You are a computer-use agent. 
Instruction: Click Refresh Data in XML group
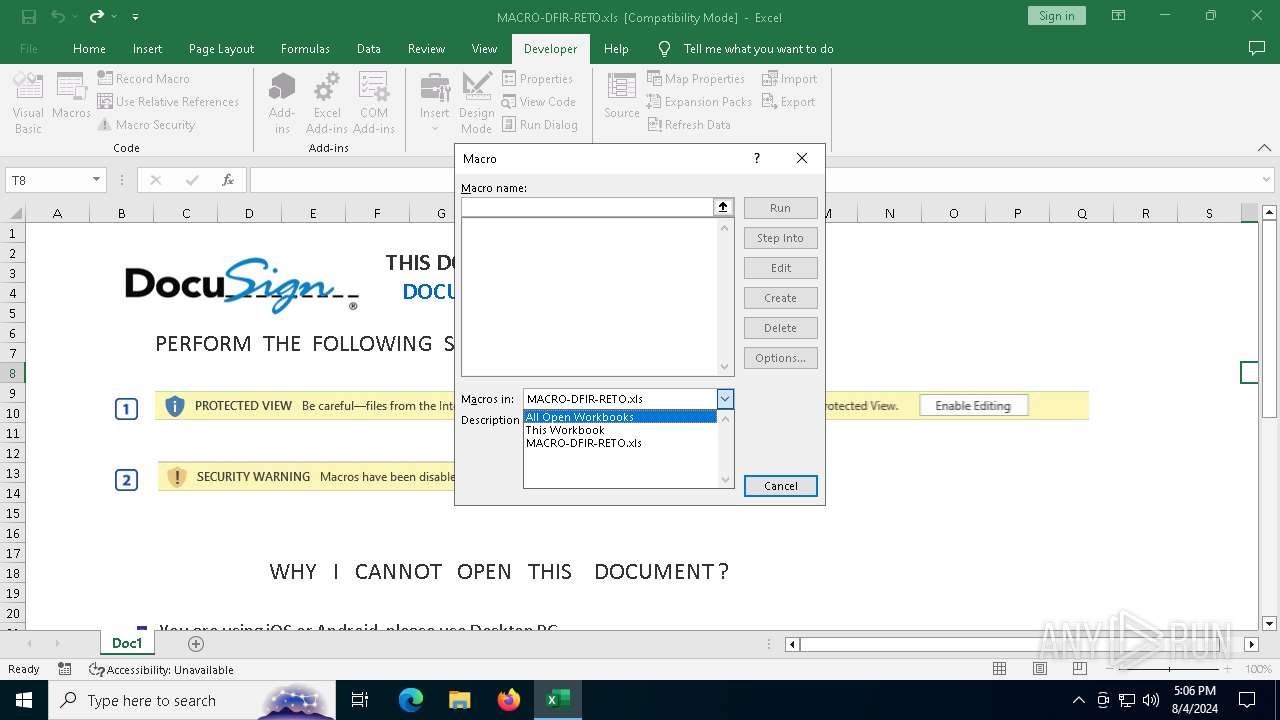click(x=689, y=125)
